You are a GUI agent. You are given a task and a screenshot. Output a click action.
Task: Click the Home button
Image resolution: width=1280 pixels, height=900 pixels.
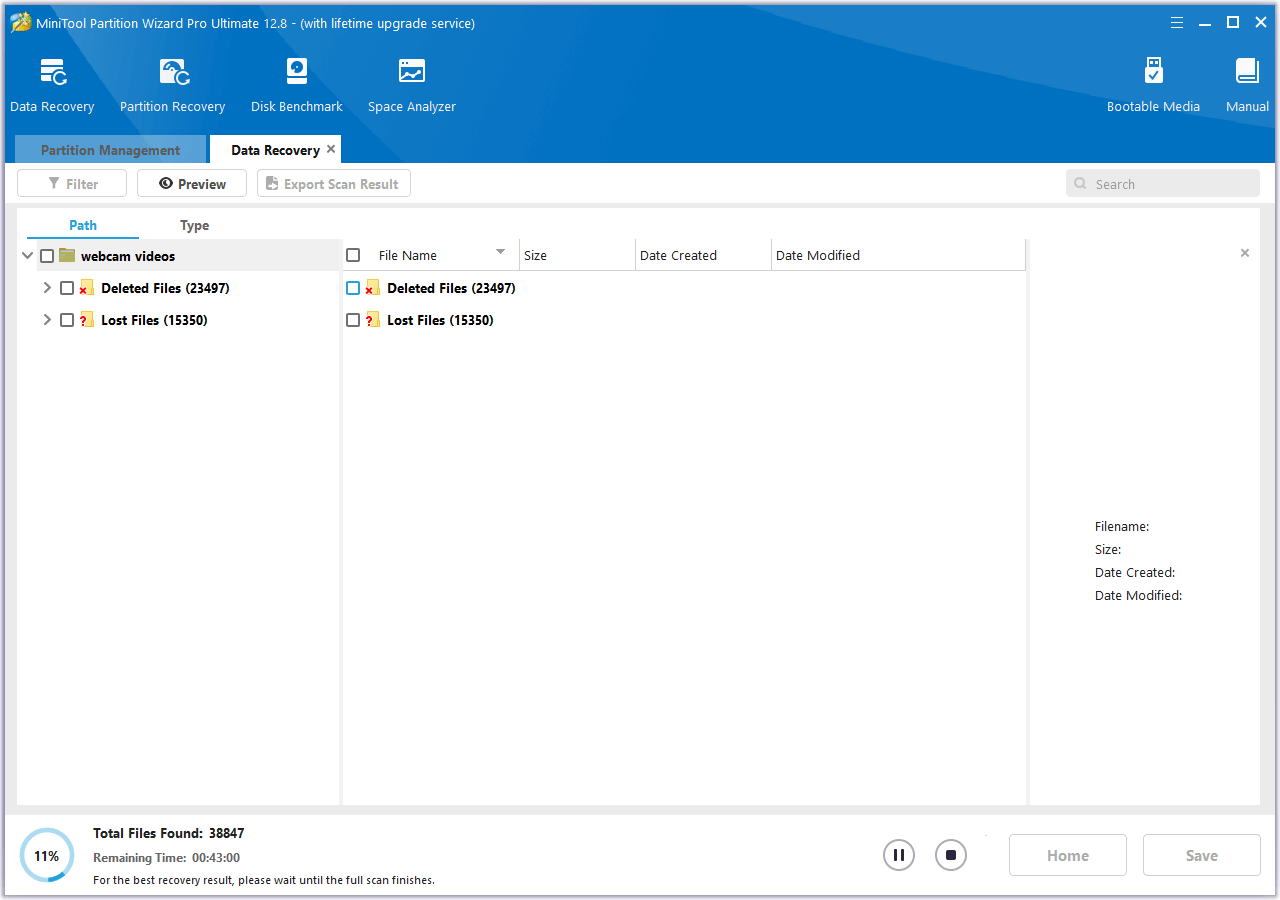(1068, 855)
